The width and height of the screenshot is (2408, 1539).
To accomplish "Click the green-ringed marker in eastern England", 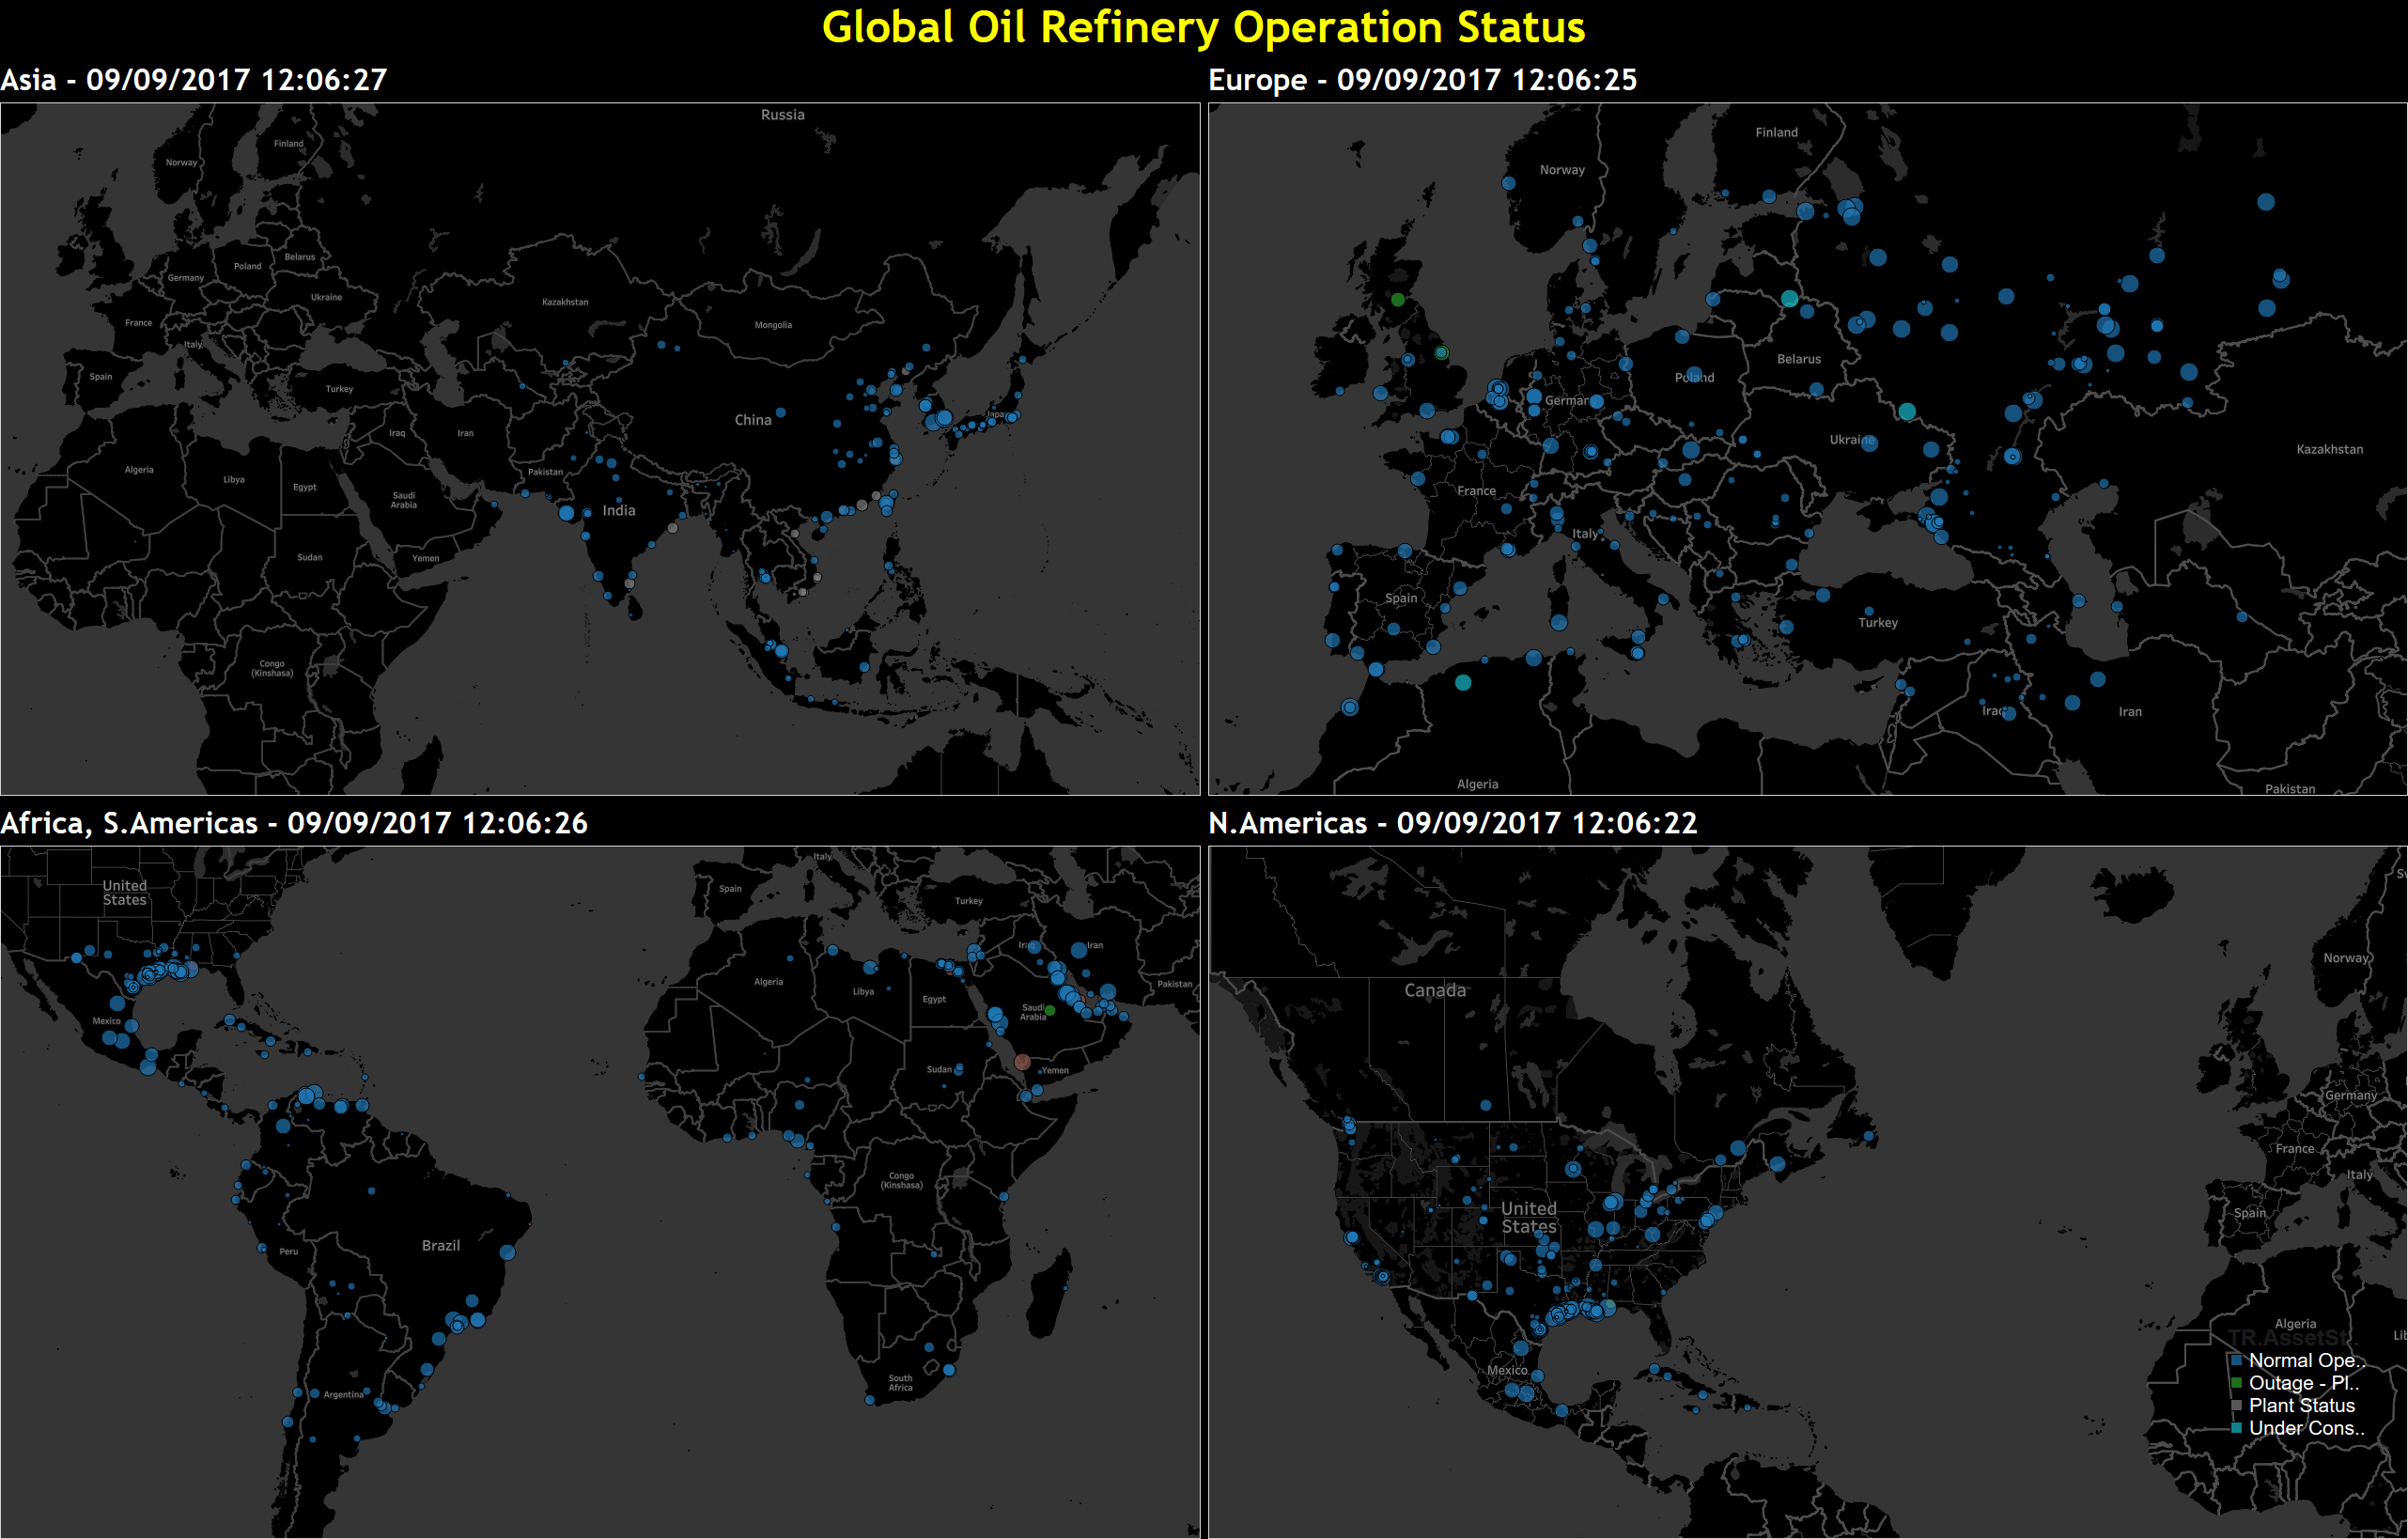I will [1441, 352].
